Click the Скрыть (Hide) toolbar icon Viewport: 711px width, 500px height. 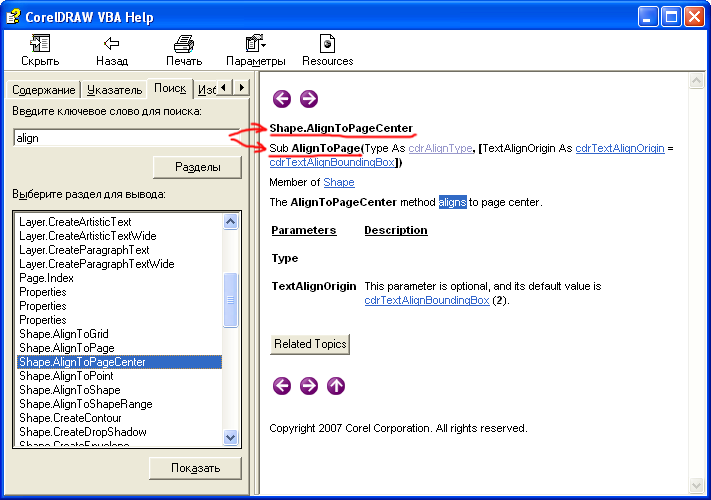40,44
